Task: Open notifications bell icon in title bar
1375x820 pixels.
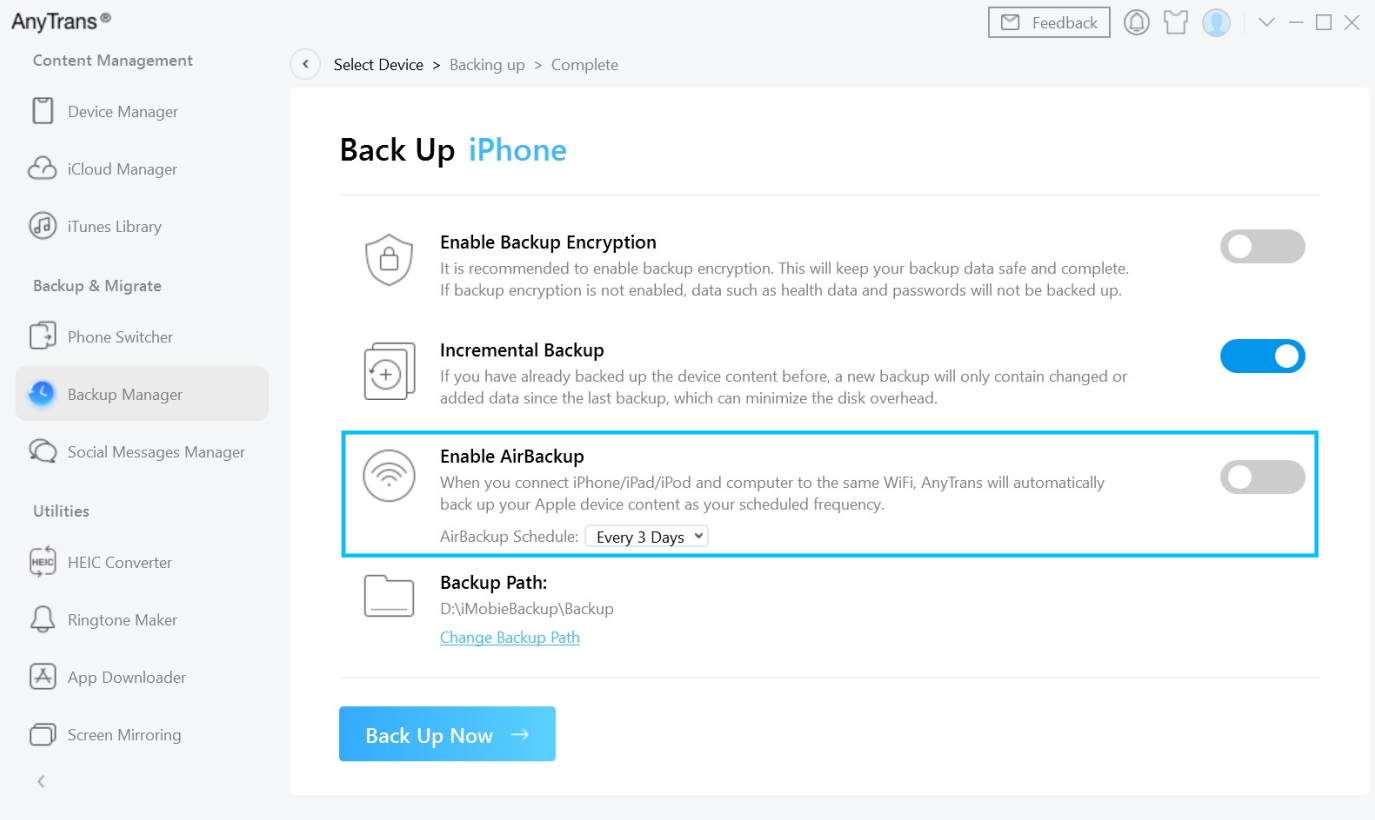Action: coord(1136,23)
